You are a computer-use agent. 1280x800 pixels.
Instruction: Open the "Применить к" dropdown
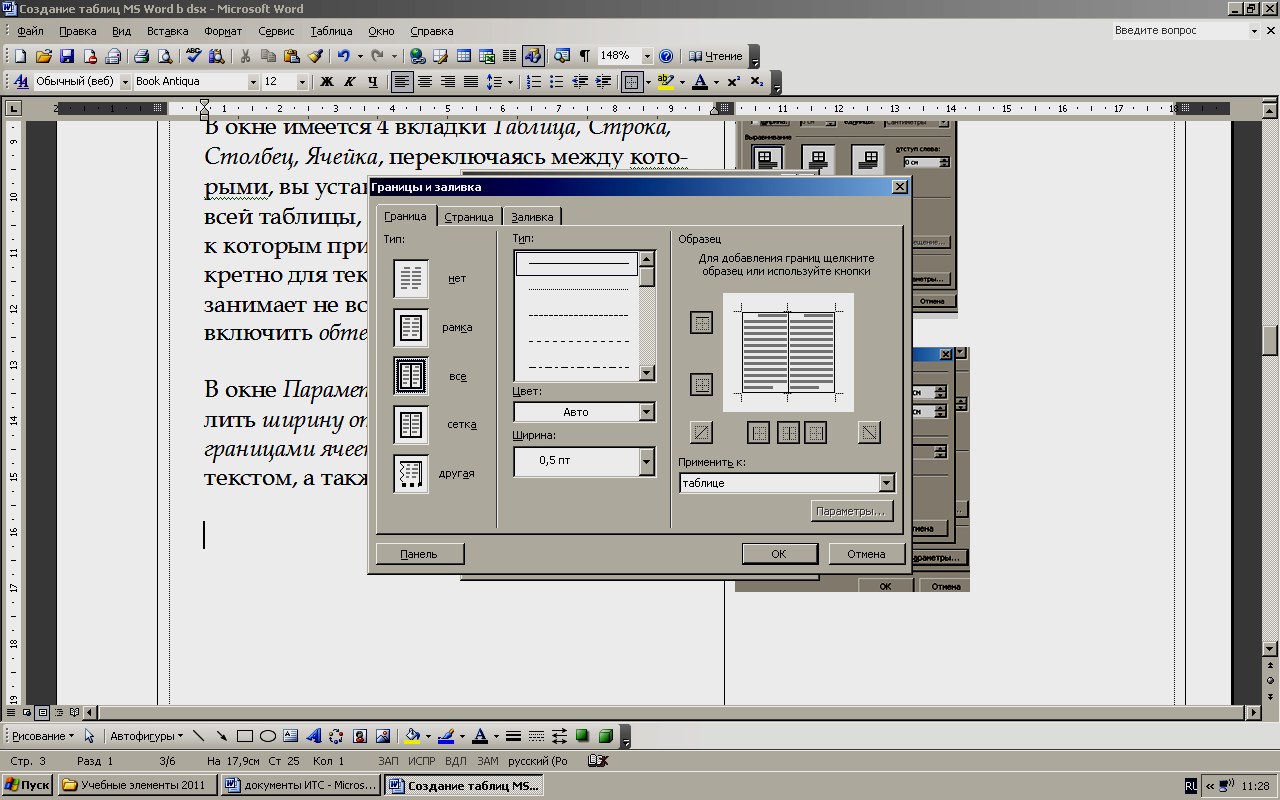(x=885, y=483)
